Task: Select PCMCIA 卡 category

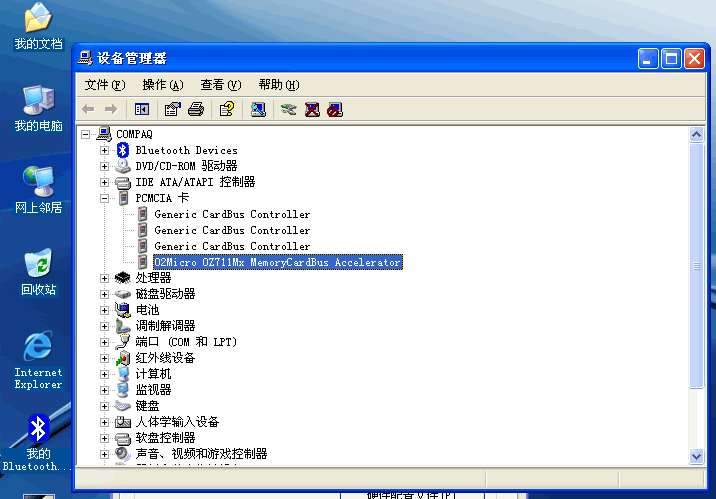Action: click(x=162, y=198)
